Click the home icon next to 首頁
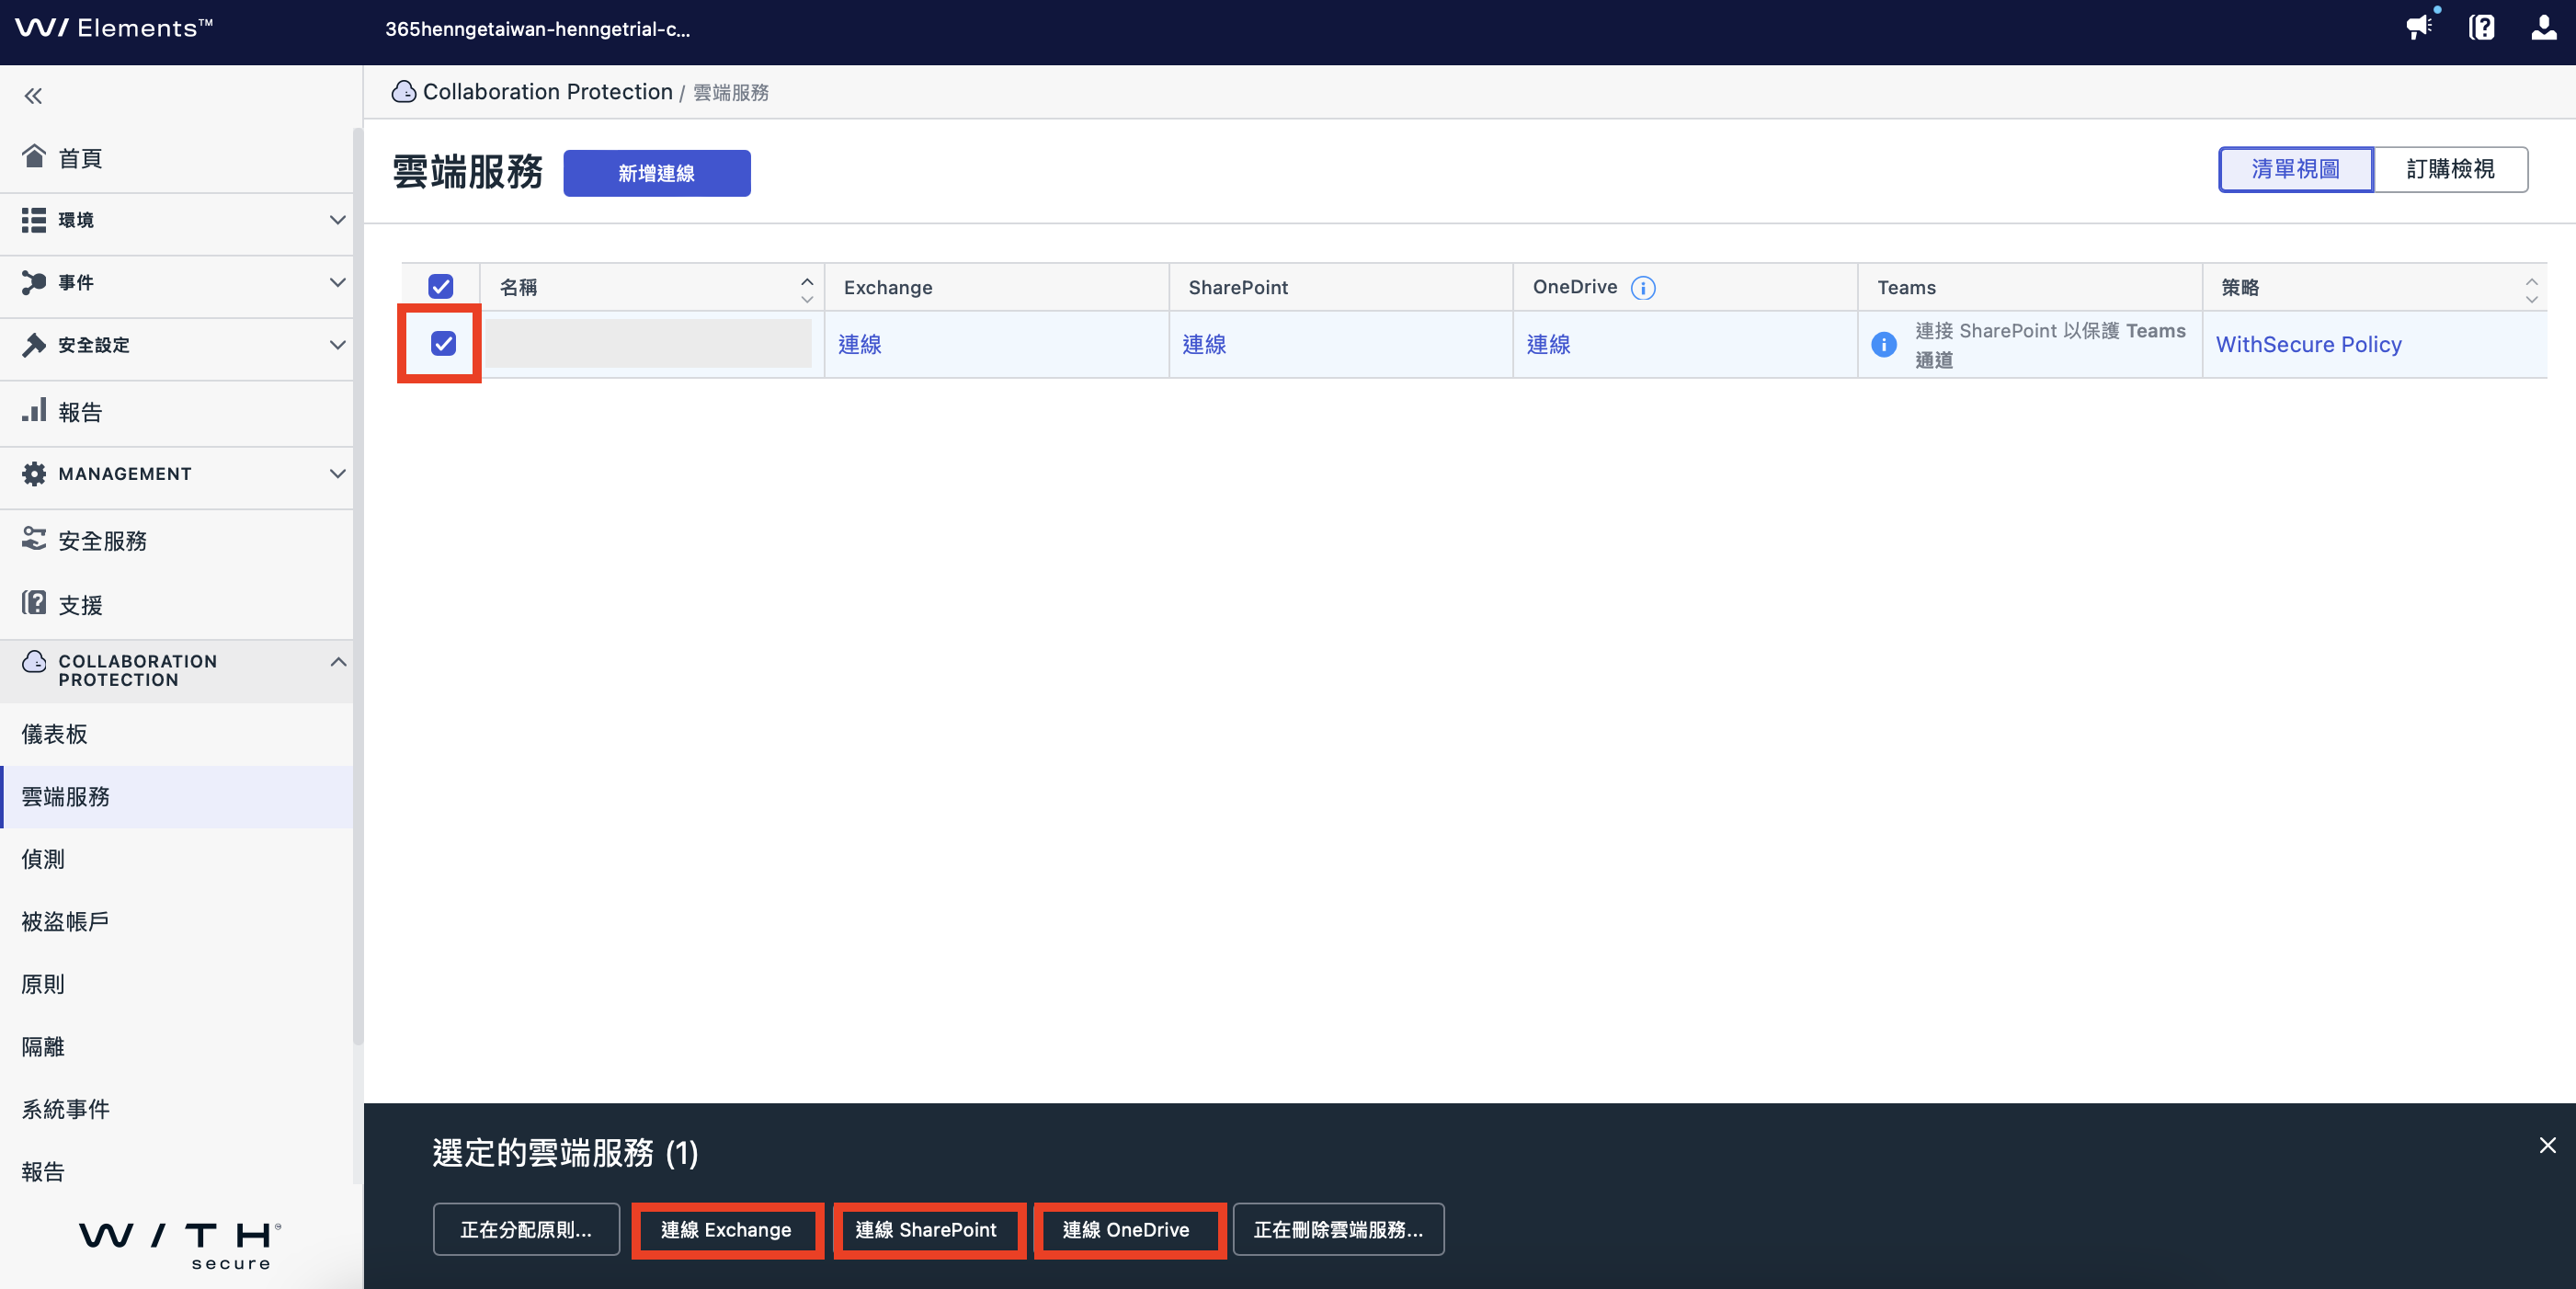 [34, 156]
